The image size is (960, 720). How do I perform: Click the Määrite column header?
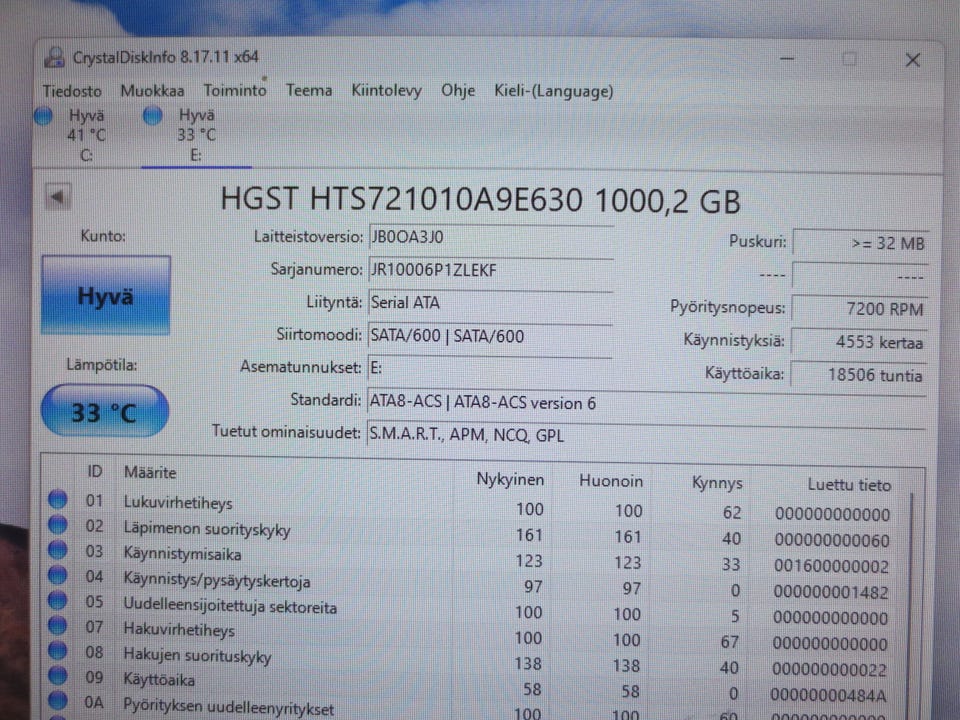[x=150, y=473]
